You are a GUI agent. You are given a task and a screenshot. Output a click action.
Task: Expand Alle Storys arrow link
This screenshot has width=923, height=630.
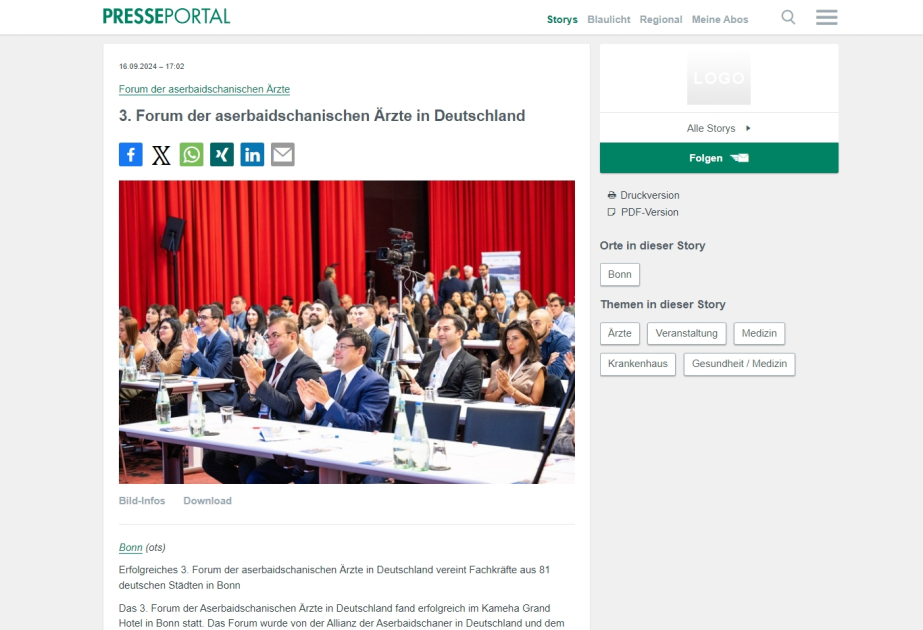(x=719, y=128)
